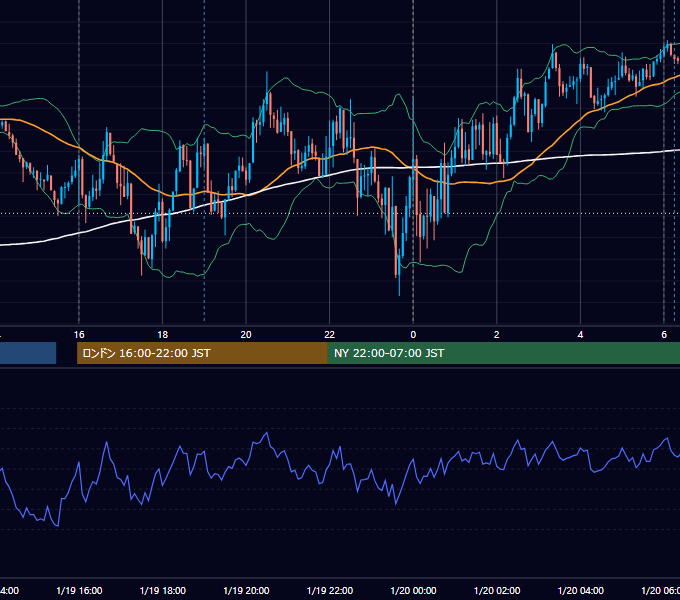
Task: Click the hour label 0 on the time axis
Action: click(413, 335)
